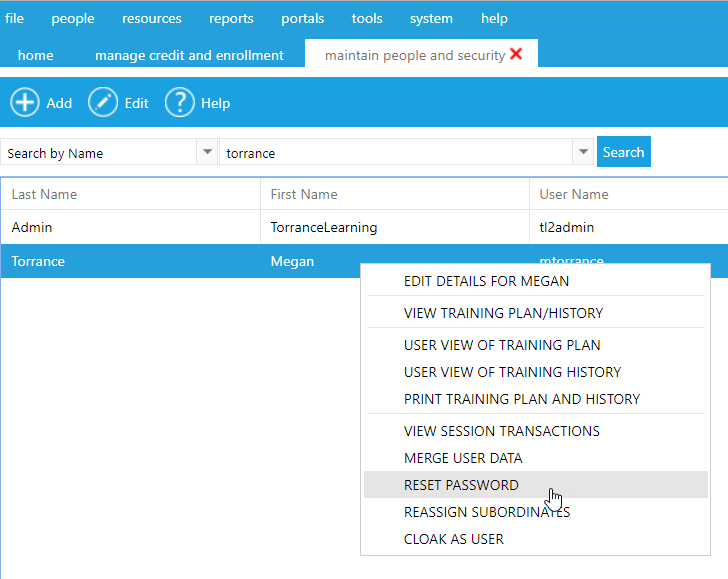
Task: Click the Add plus icon
Action: [x=25, y=102]
